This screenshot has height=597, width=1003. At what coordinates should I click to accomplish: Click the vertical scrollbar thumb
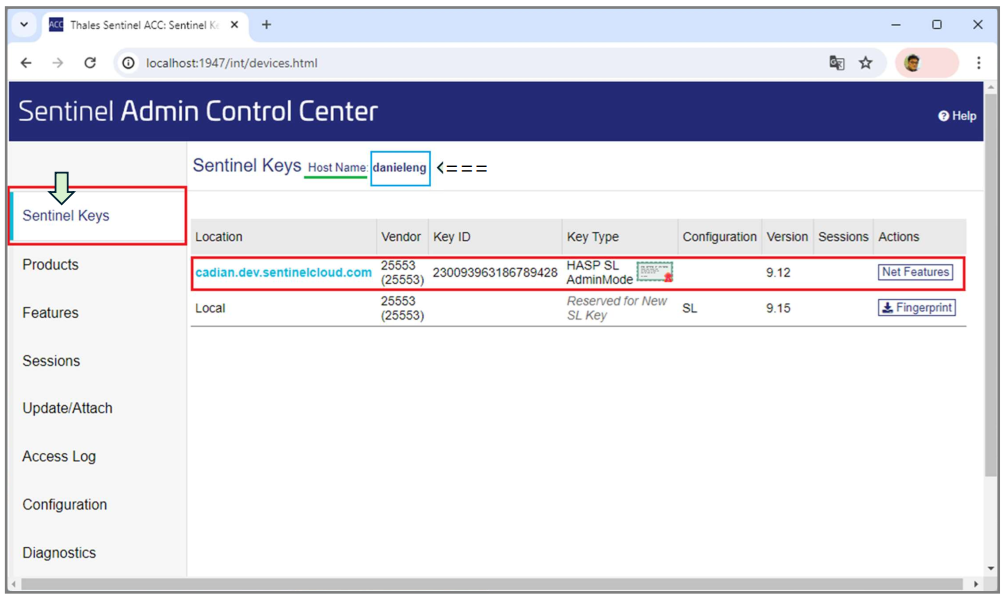991,285
